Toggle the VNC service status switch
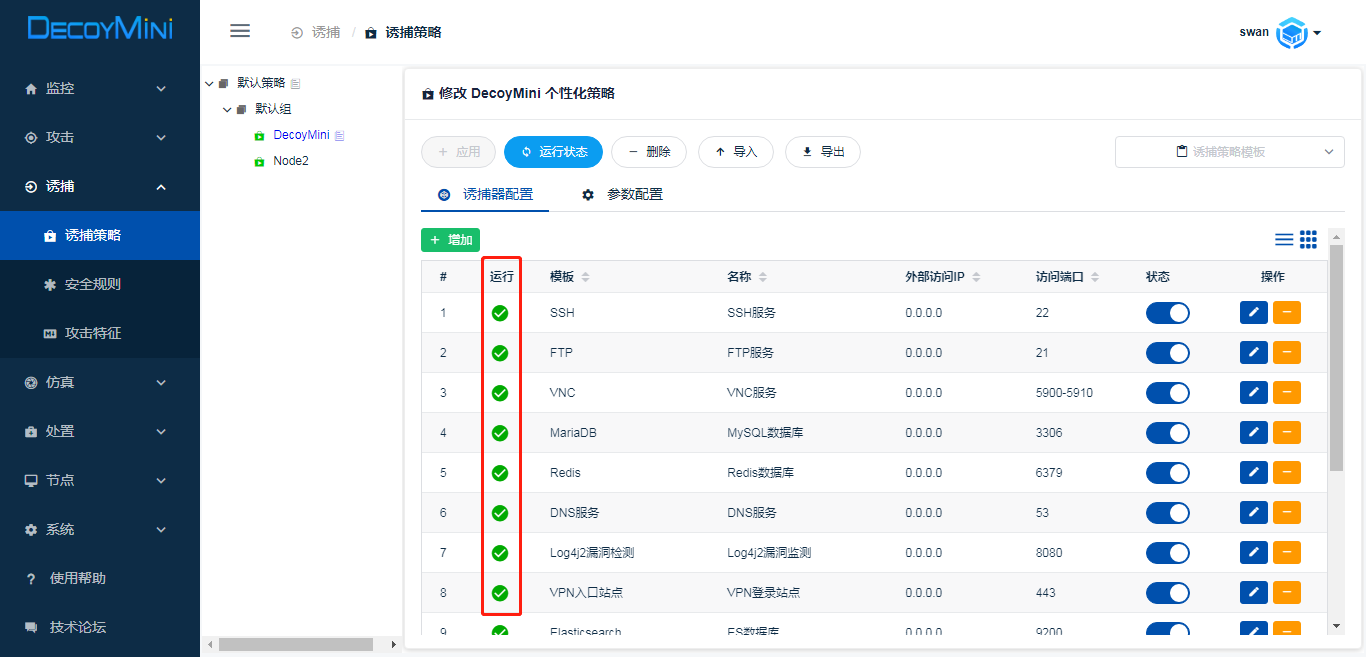 1167,393
